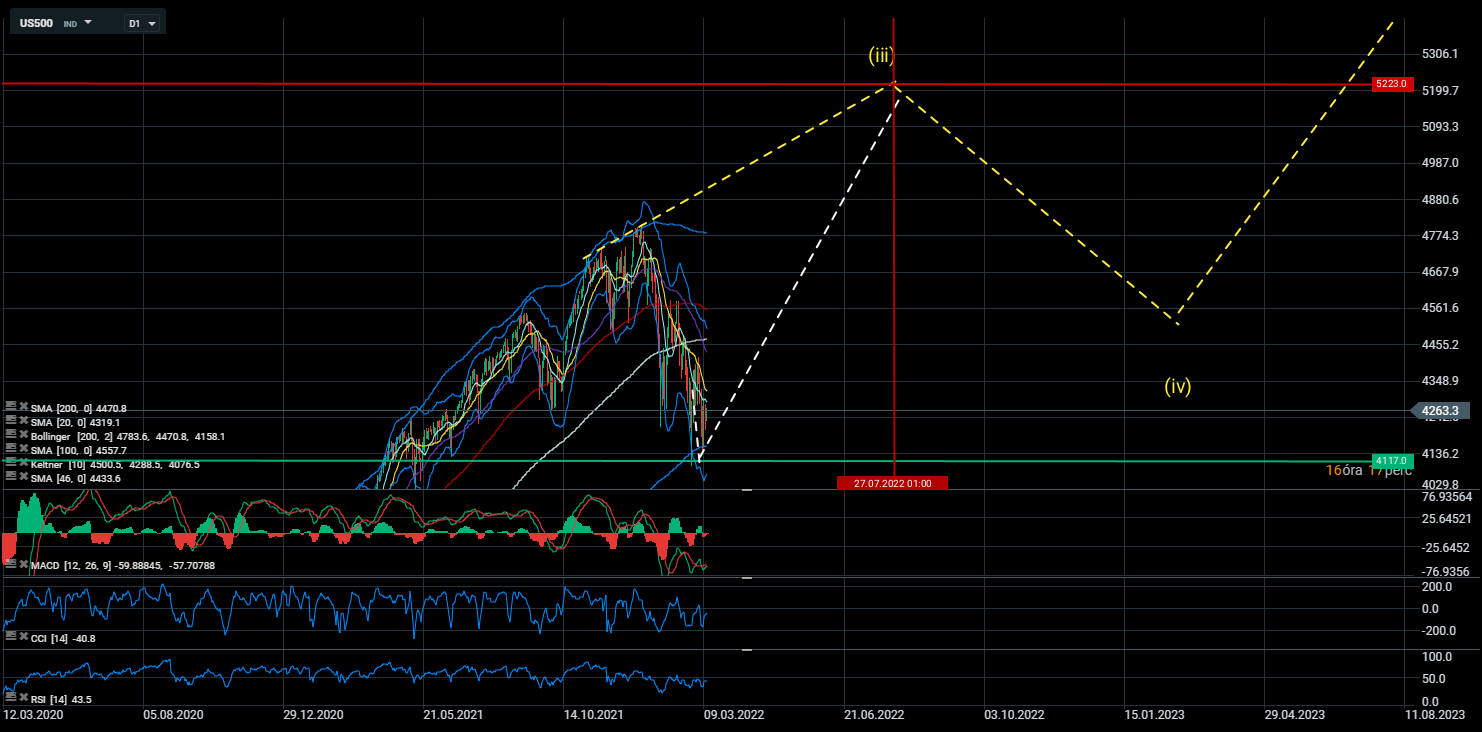Remove the RSI indicator panel
The height and width of the screenshot is (732, 1482).
tap(23, 698)
